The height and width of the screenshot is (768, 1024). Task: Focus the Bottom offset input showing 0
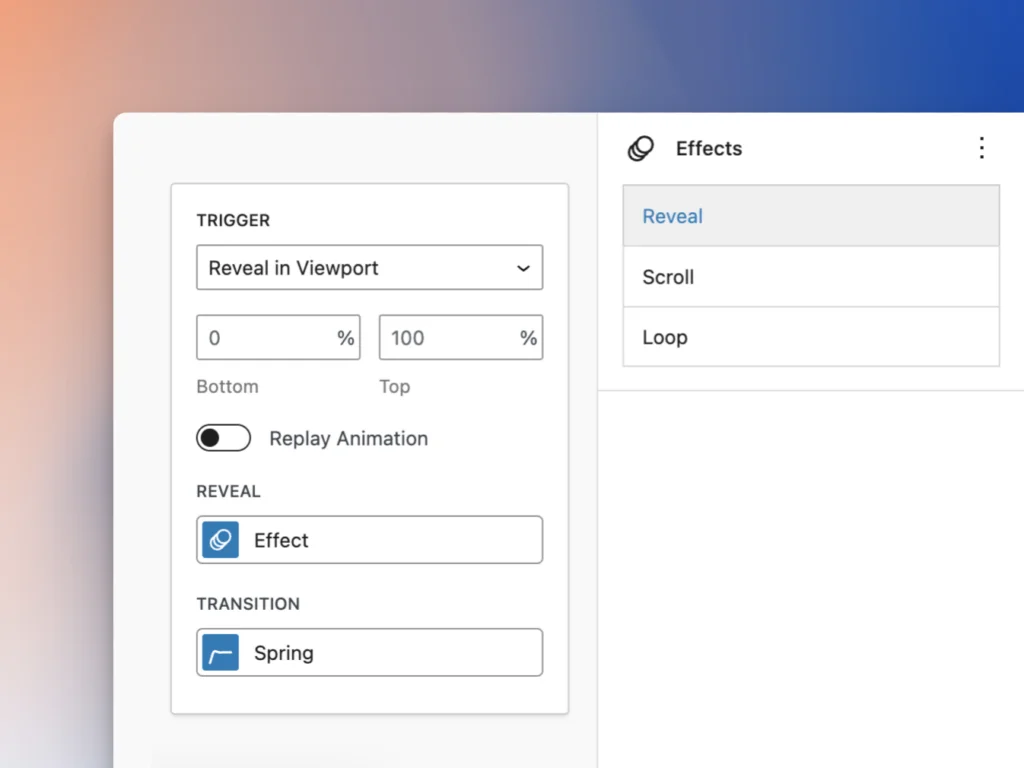coord(262,338)
